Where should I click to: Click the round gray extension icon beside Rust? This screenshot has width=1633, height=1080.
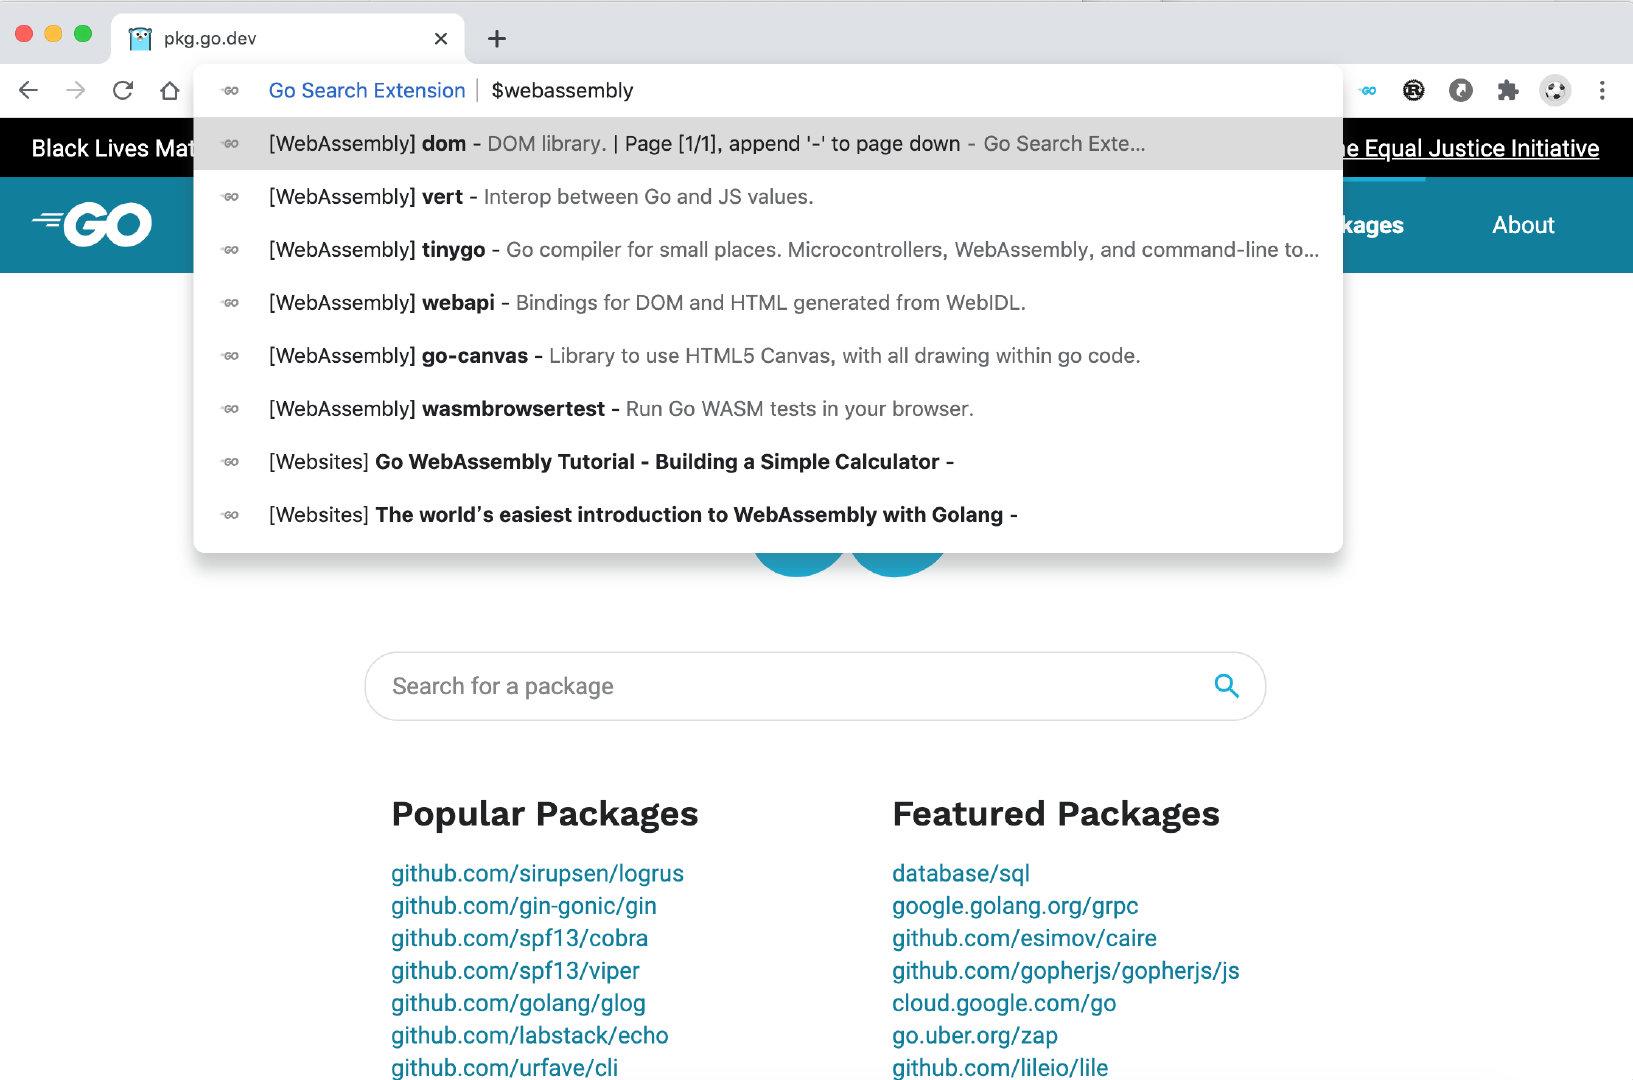tap(1461, 91)
